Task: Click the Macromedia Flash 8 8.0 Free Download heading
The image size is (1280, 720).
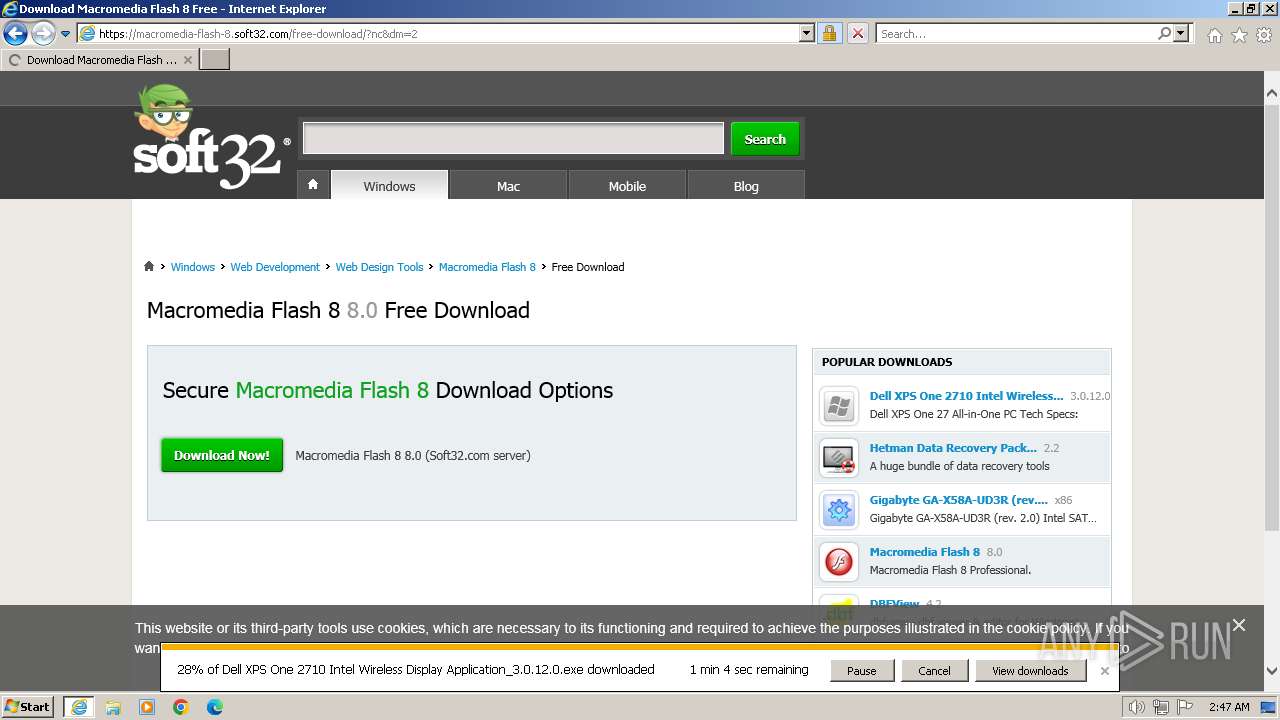Action: 338,310
